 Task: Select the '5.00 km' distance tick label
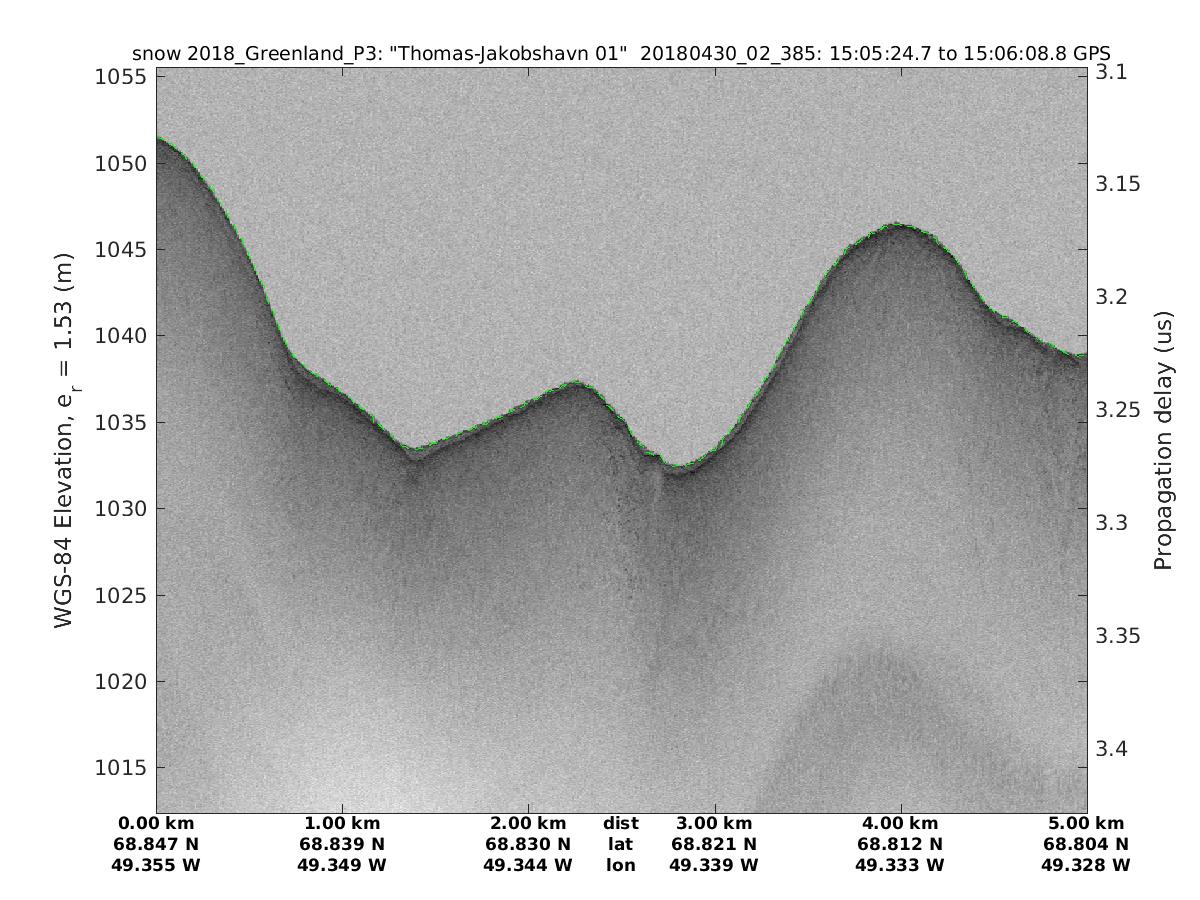click(x=1086, y=824)
